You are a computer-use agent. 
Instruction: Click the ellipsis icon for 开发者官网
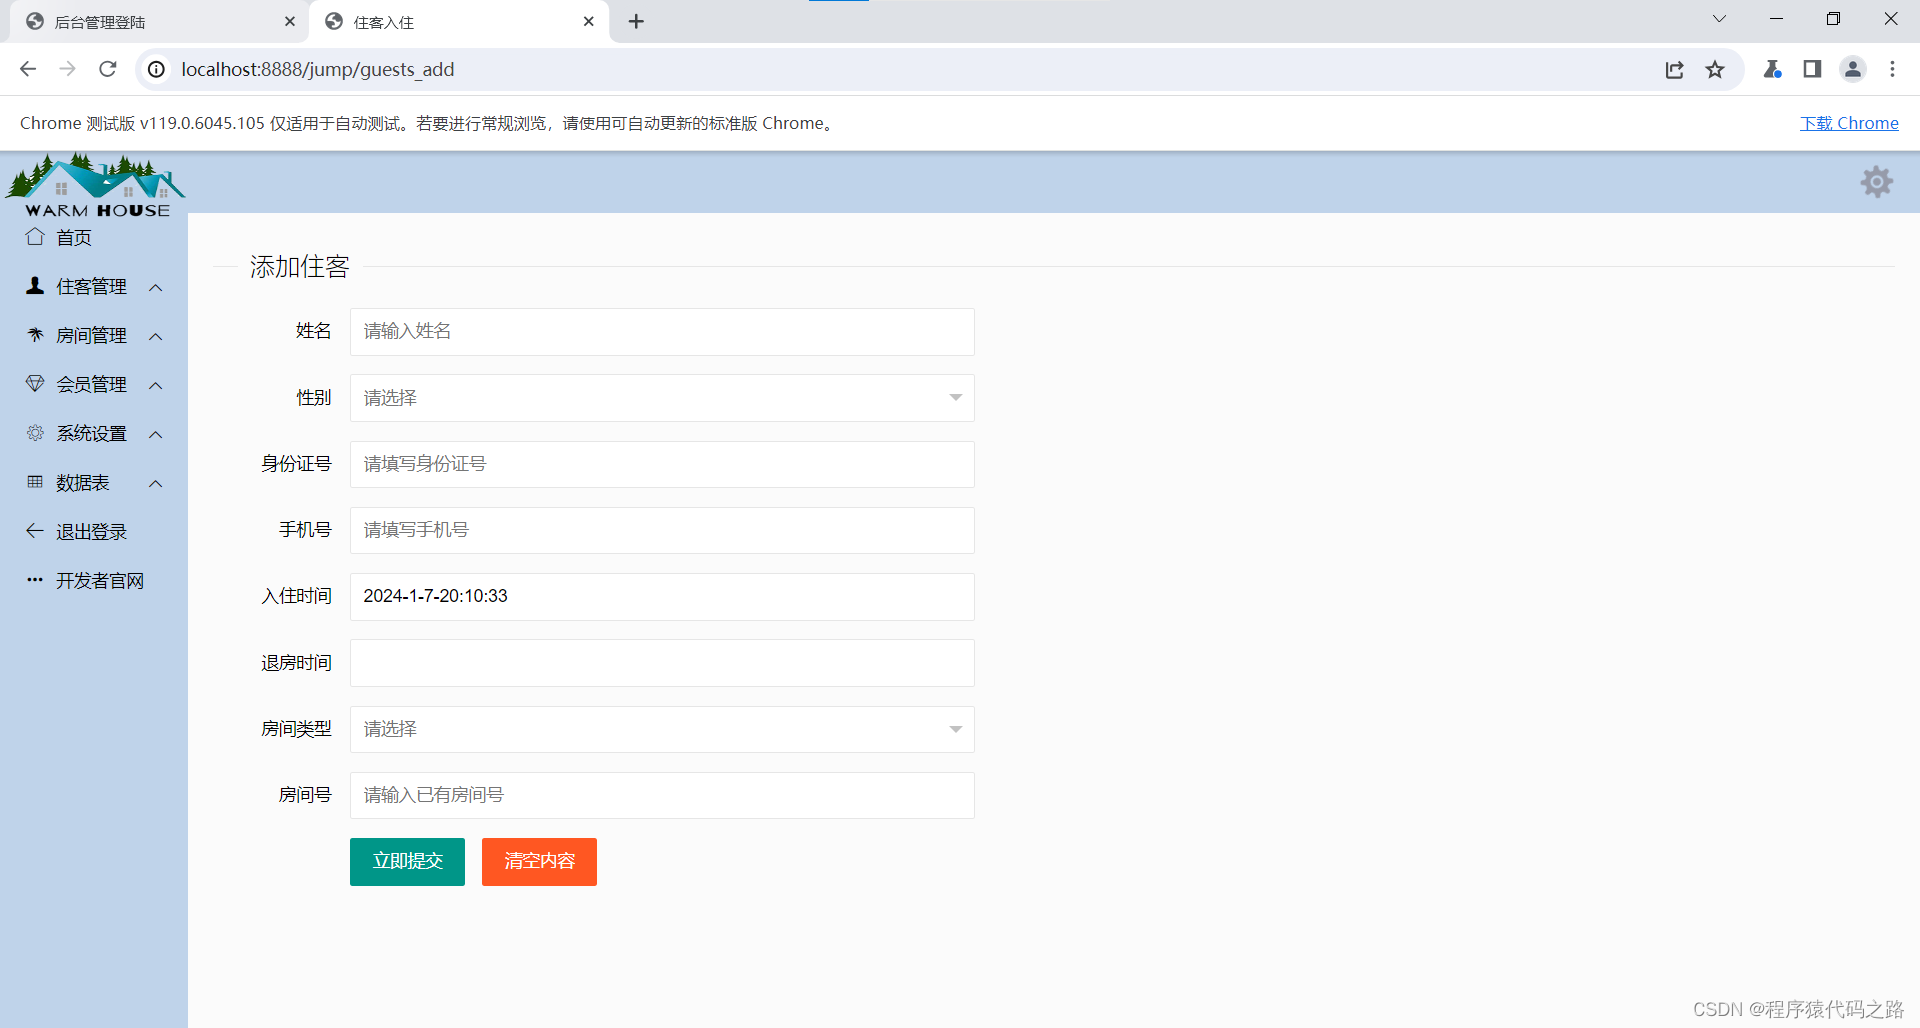coord(35,580)
